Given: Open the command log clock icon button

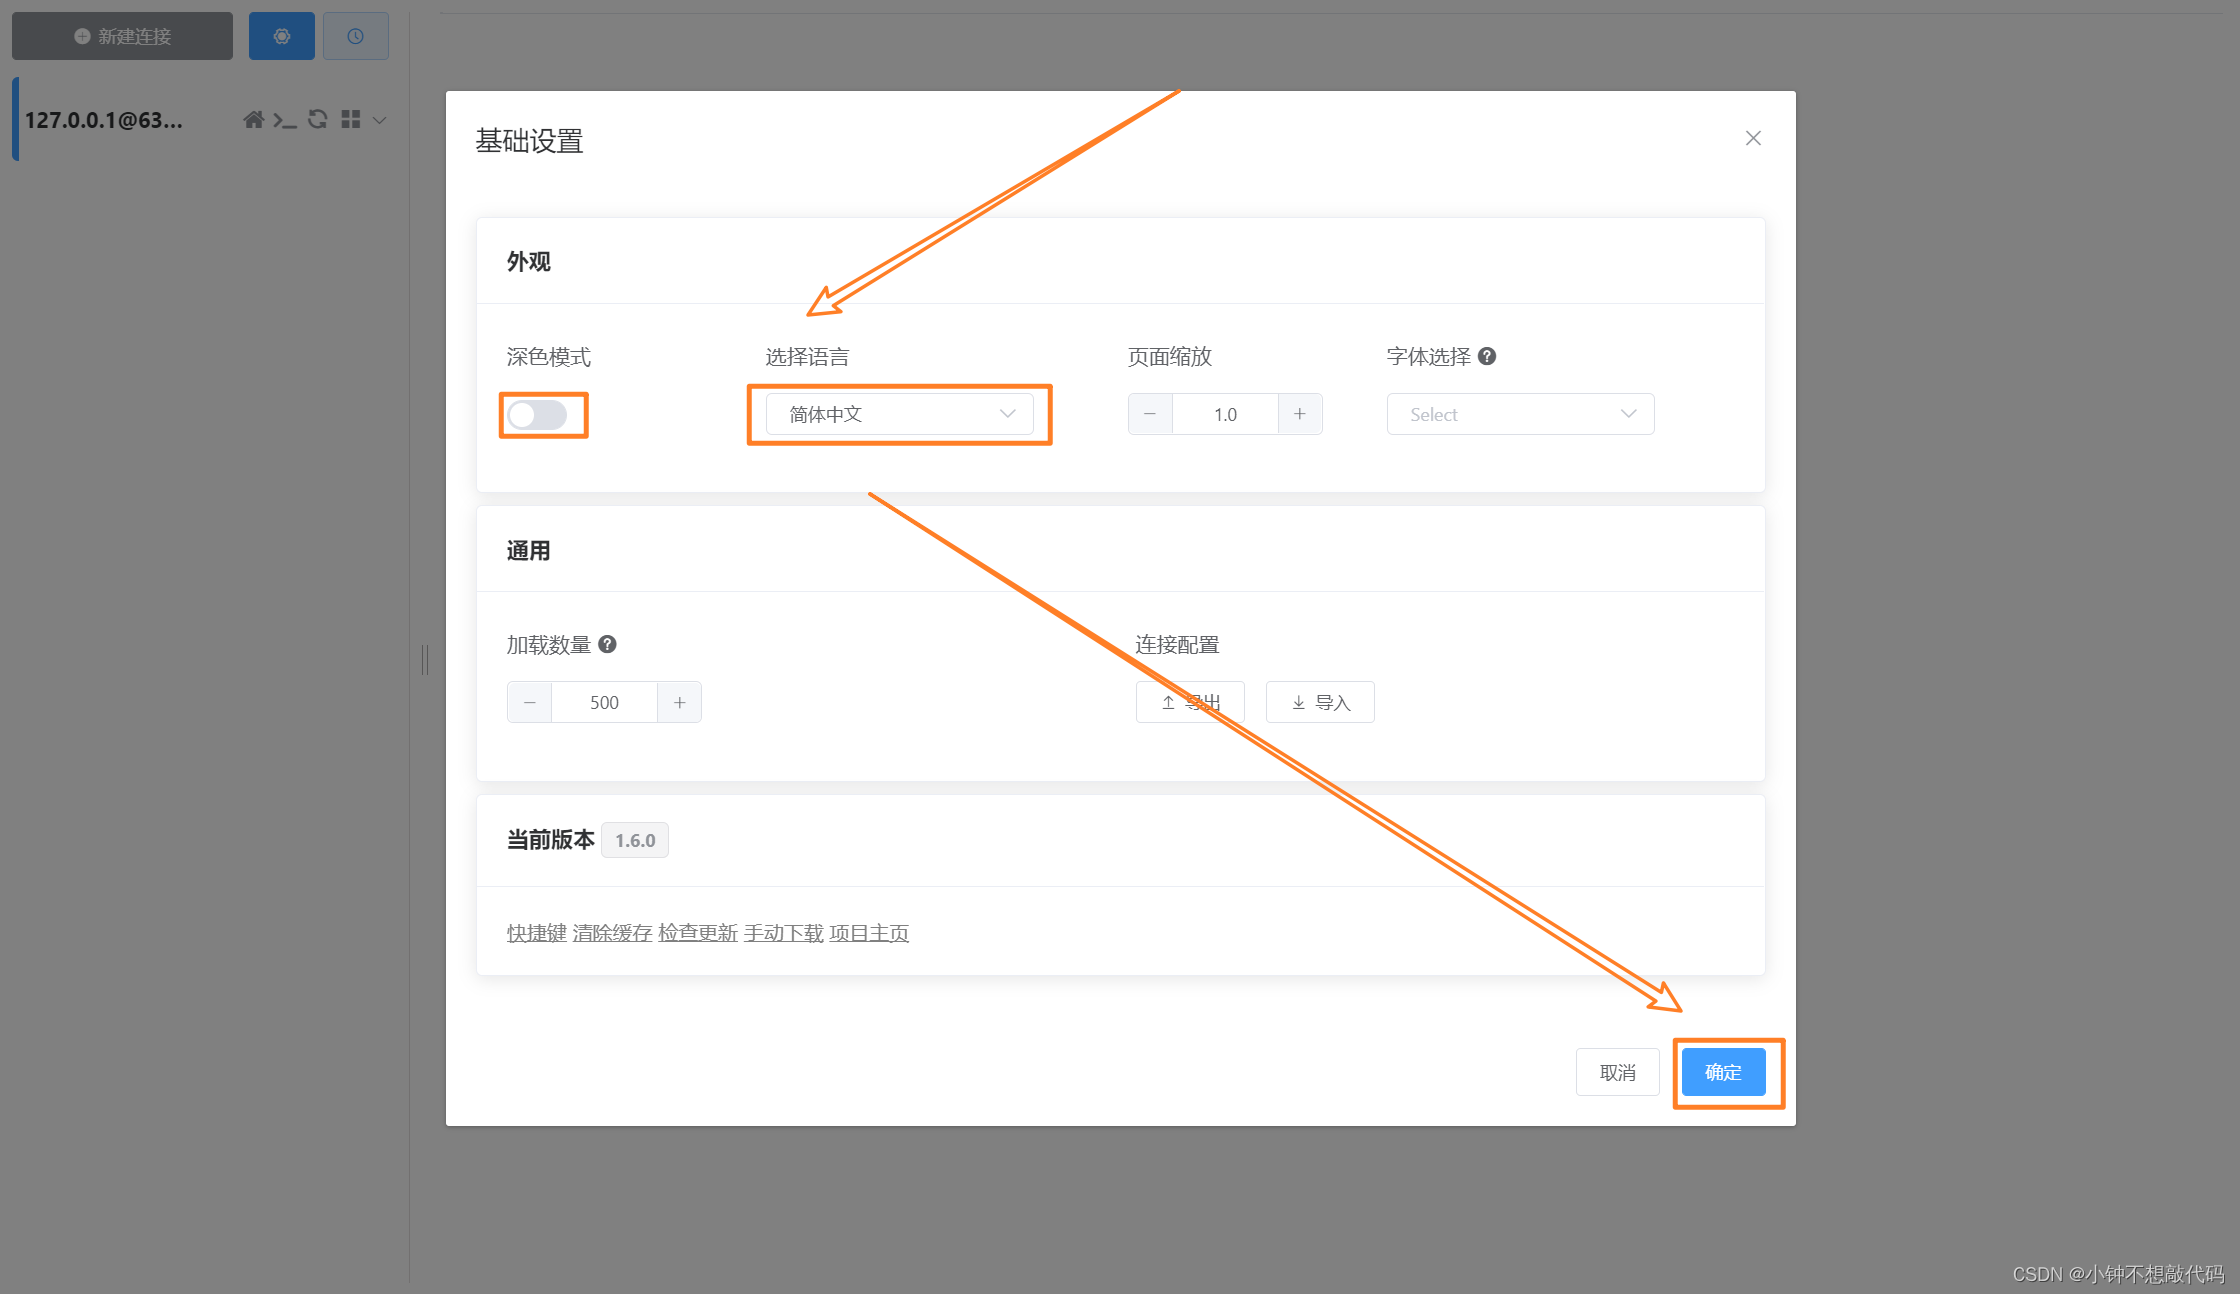Looking at the screenshot, I should [355, 36].
